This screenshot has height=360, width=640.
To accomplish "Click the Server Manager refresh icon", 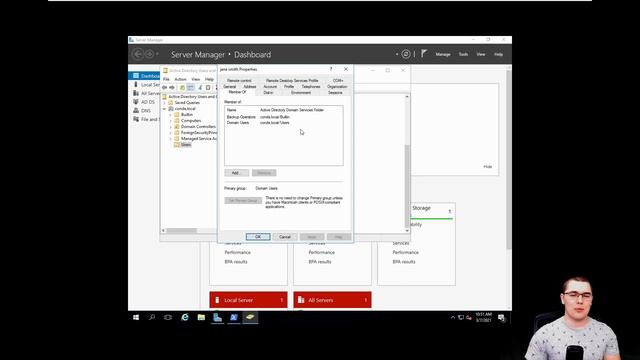I will [406, 54].
